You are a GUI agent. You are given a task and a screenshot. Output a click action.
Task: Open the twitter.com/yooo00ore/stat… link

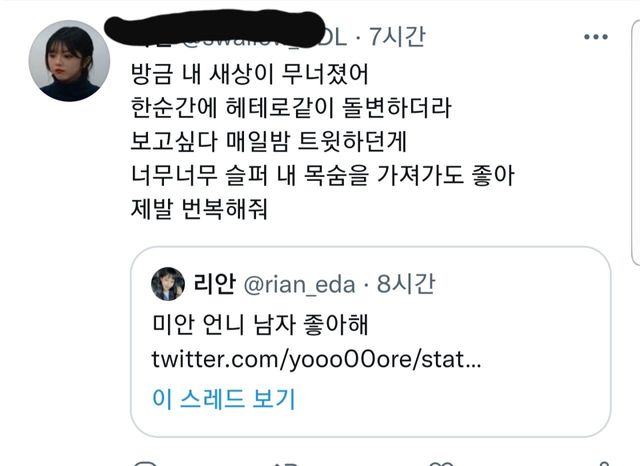click(x=316, y=360)
